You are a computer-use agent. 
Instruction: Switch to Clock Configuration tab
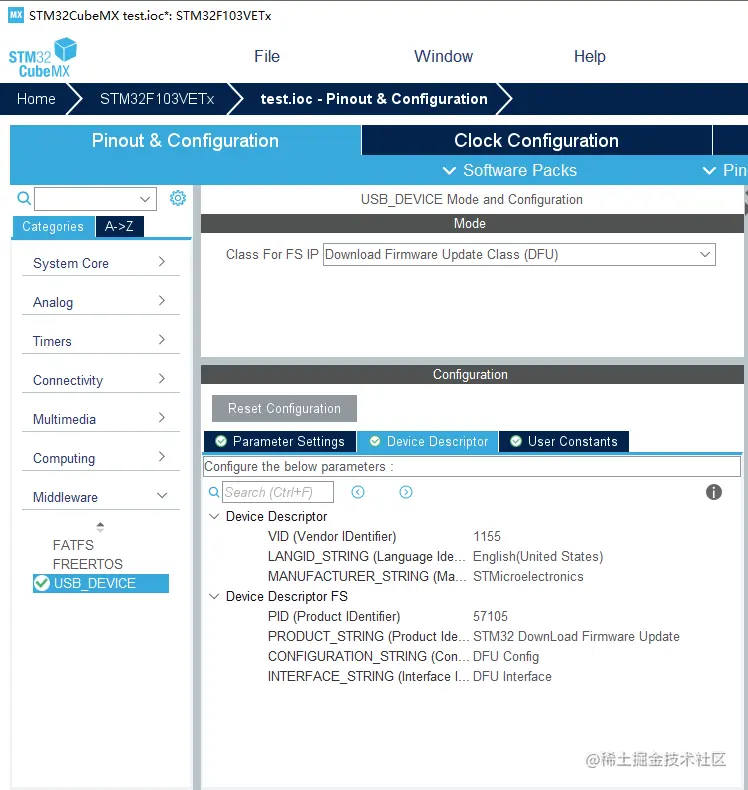point(536,141)
